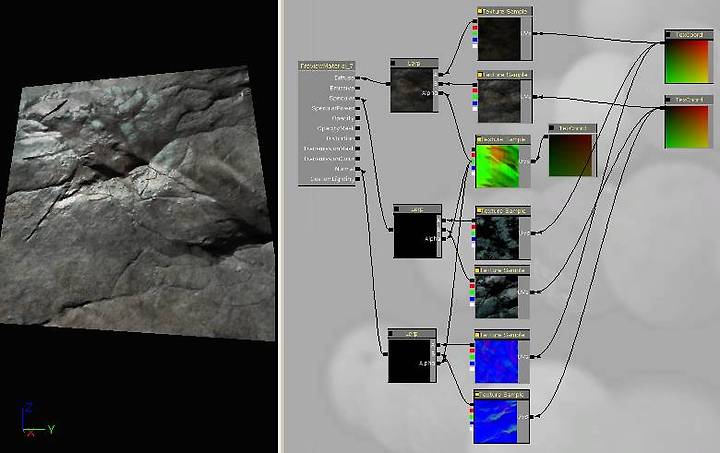Click green channel output of green mask Texture Sample

coord(474,162)
